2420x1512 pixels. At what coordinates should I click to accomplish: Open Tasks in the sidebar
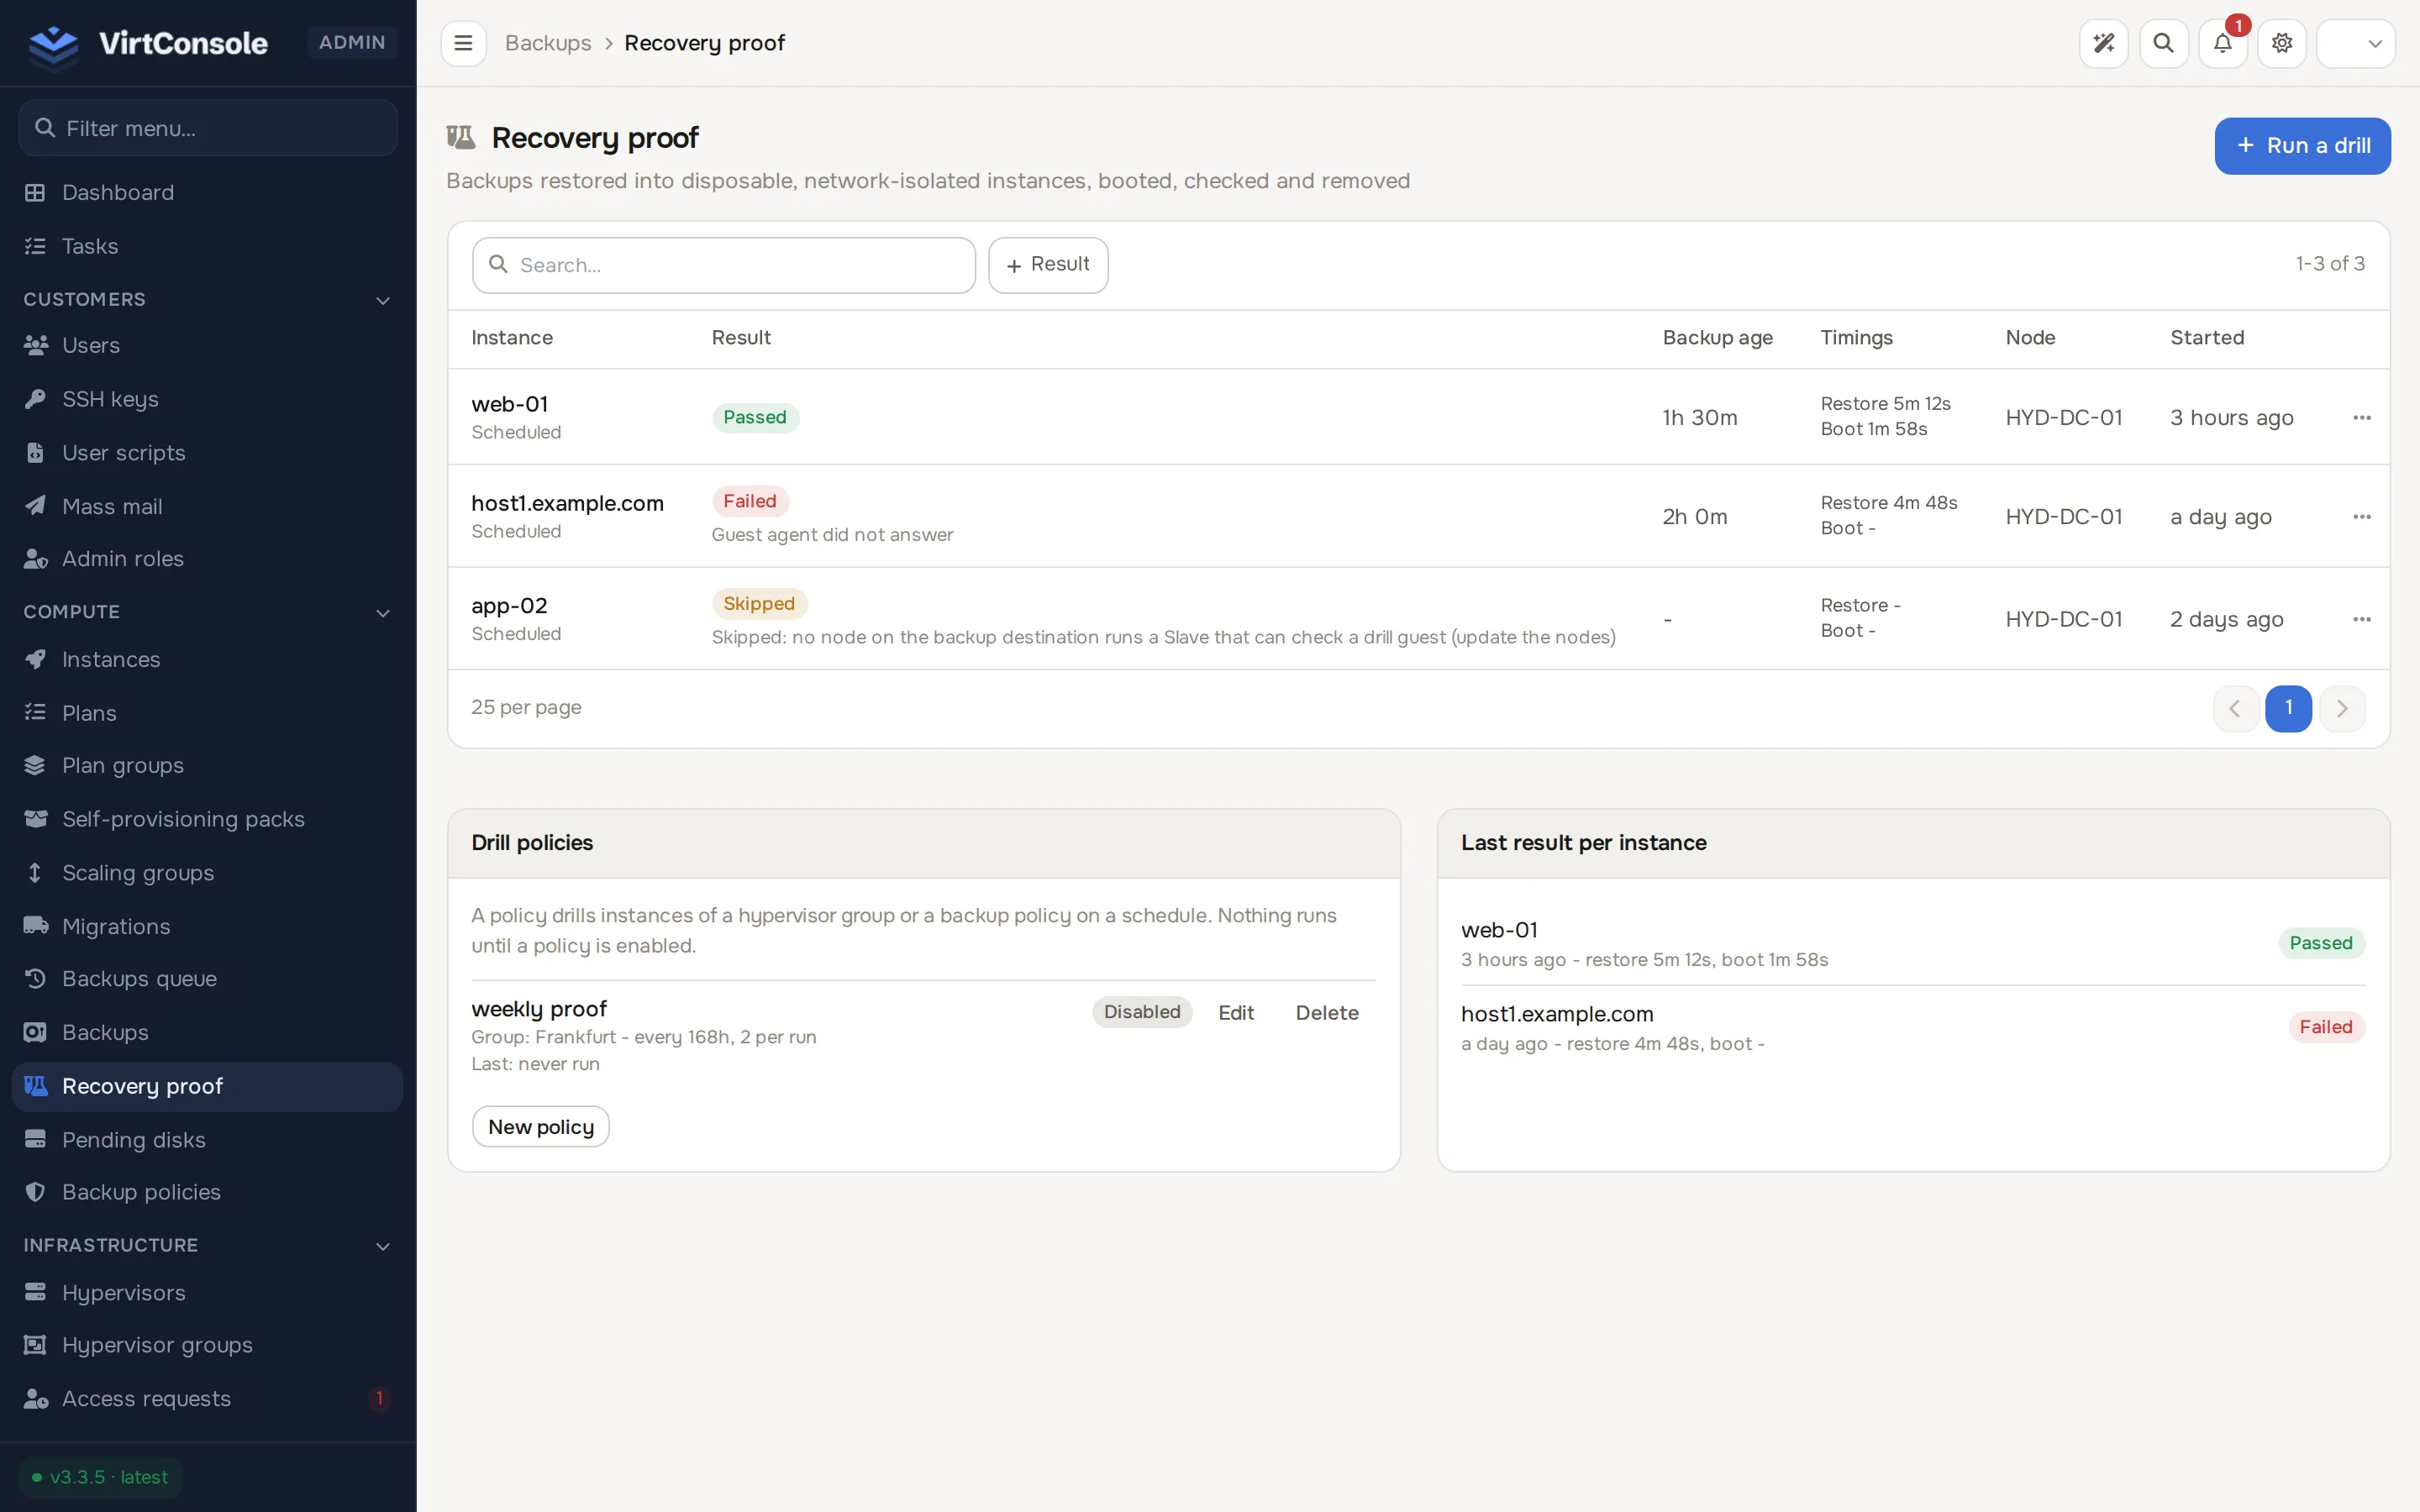(x=208, y=246)
